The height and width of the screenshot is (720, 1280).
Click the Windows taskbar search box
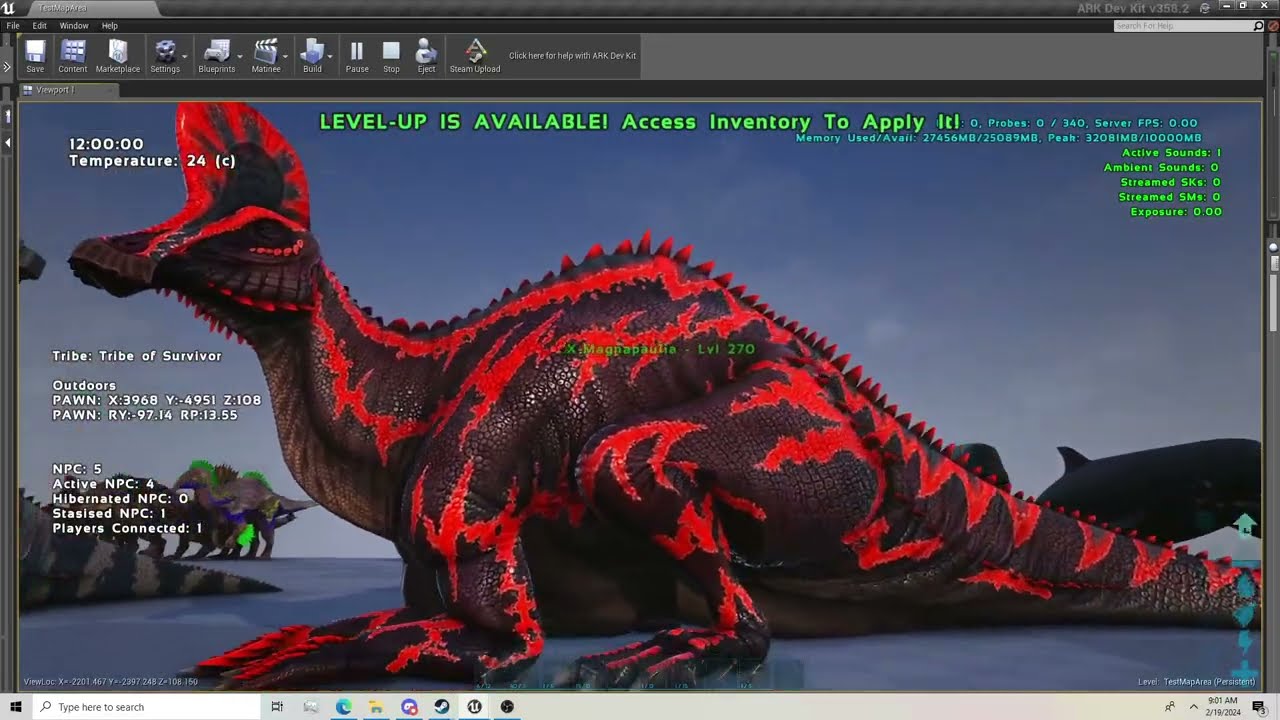click(146, 707)
